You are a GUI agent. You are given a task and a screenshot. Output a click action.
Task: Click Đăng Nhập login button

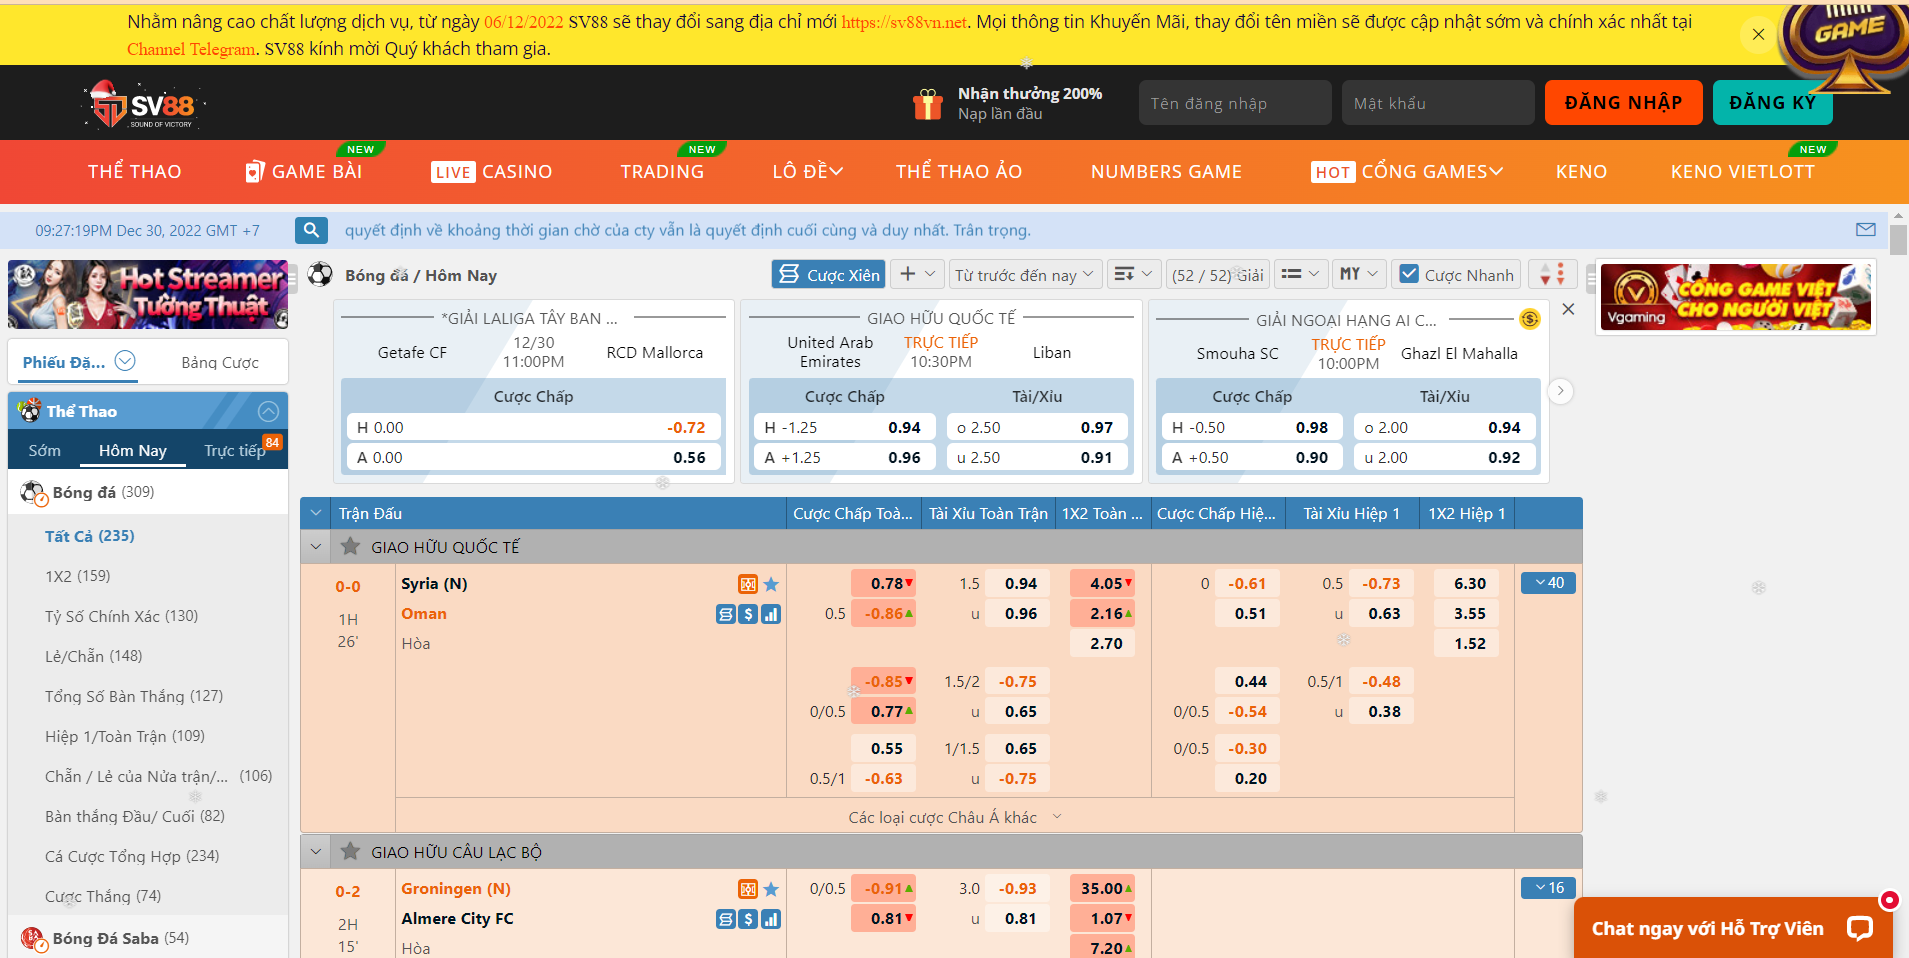tap(1623, 102)
